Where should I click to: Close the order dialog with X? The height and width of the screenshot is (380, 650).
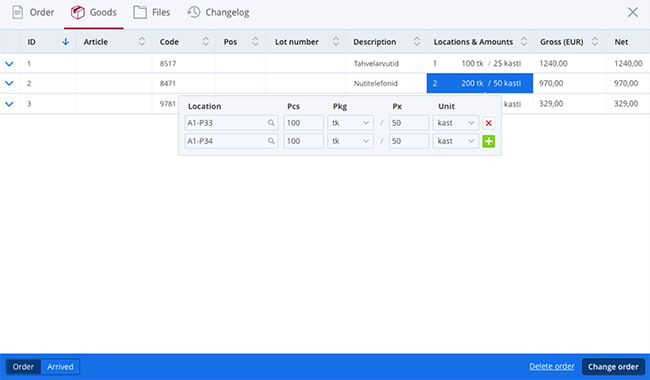click(x=633, y=12)
